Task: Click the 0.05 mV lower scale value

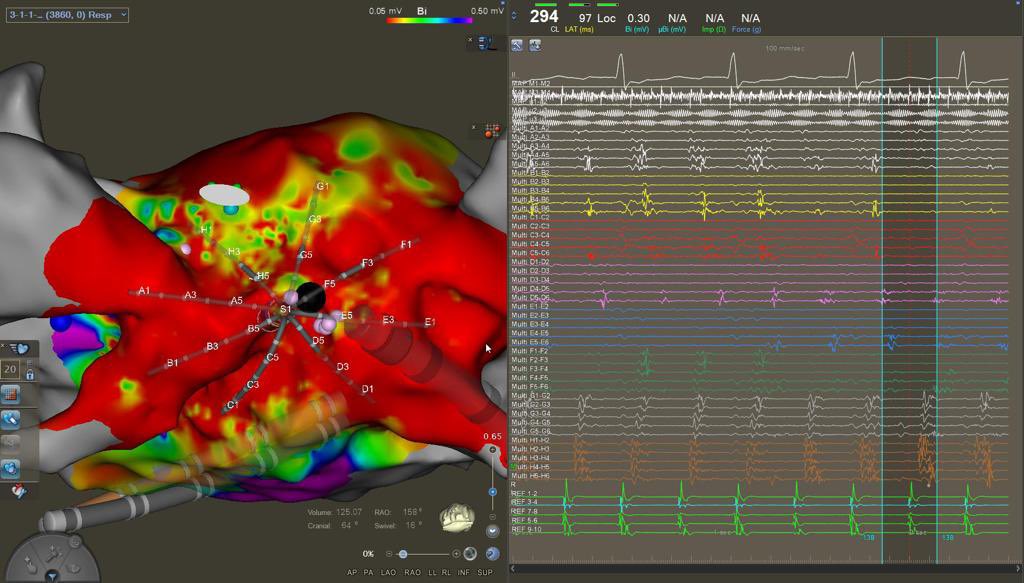Action: point(385,11)
